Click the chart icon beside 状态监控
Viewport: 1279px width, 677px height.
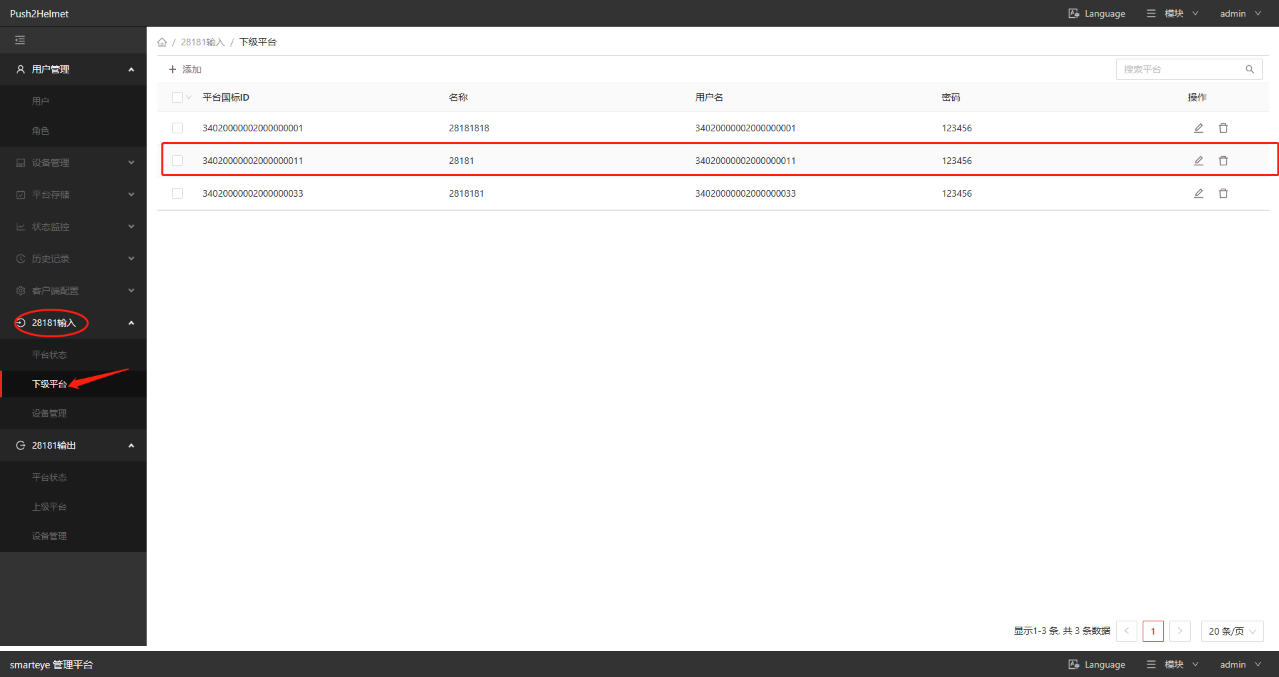pyautogui.click(x=20, y=226)
